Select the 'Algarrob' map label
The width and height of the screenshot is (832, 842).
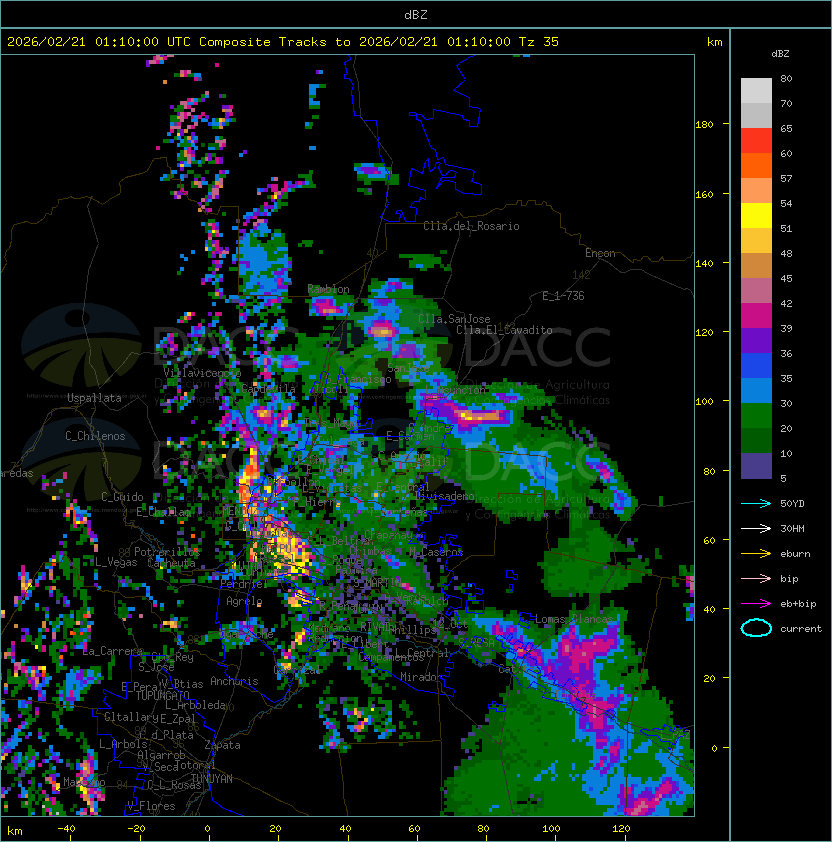tap(161, 756)
